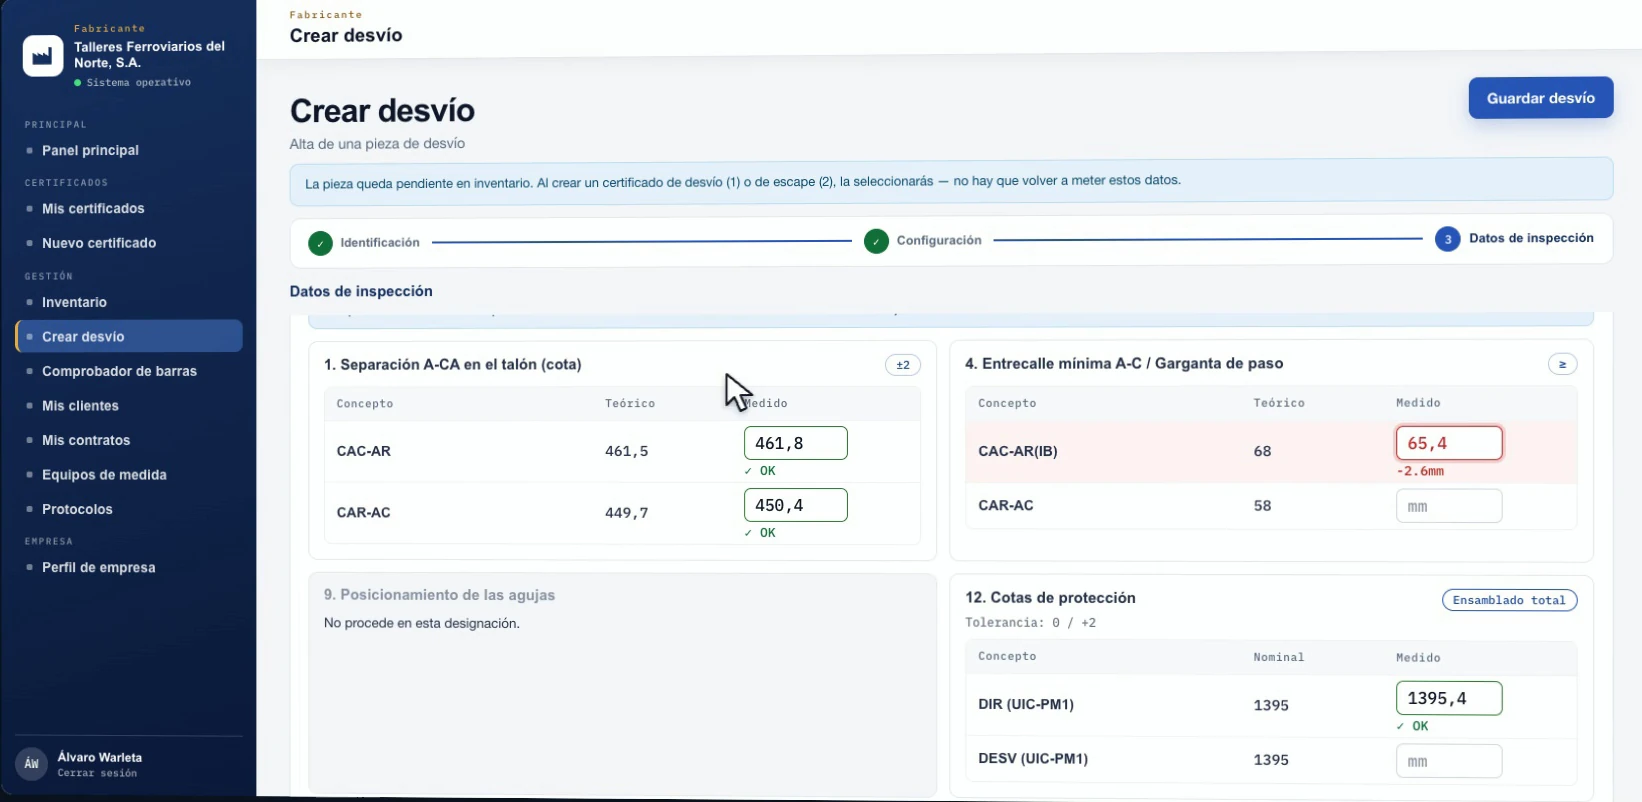The image size is (1642, 802).
Task: Click the 9. Posicionamiento de las agujas heading
Action: [x=439, y=595]
